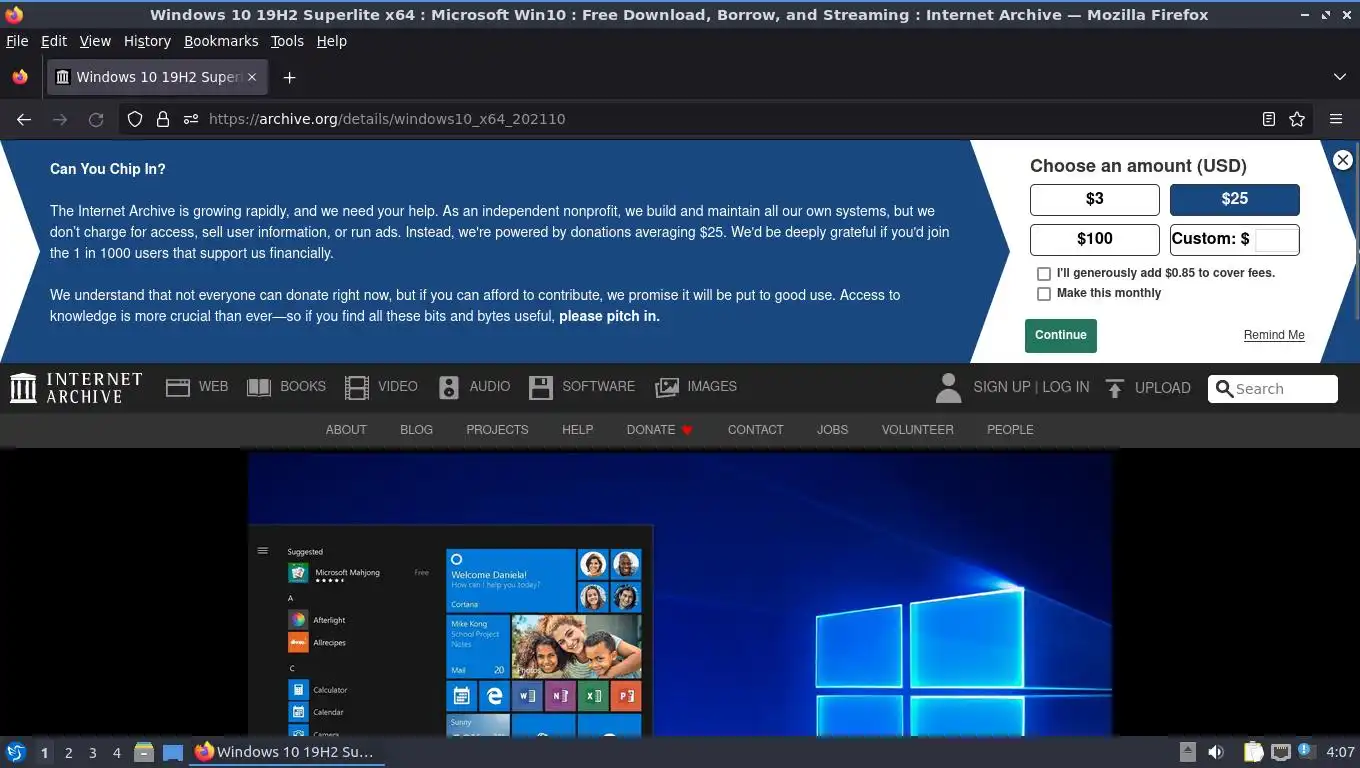Open the View menu
The image size is (1360, 768).
coord(95,41)
